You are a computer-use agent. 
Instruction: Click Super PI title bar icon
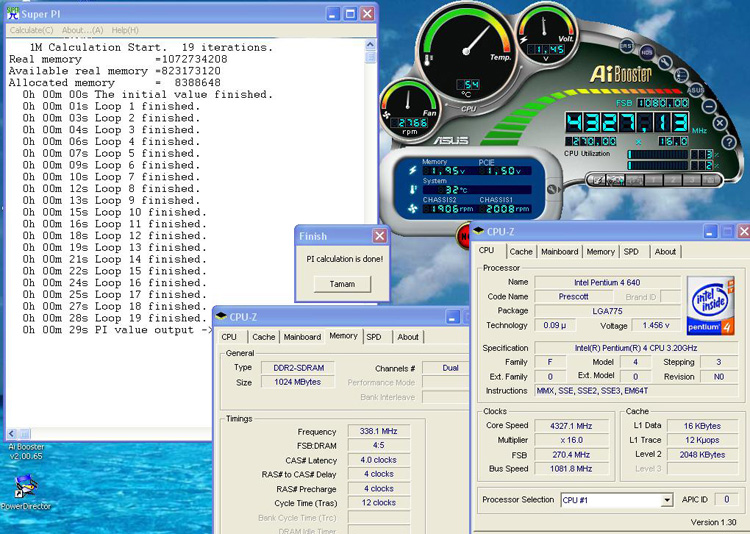tap(13, 13)
